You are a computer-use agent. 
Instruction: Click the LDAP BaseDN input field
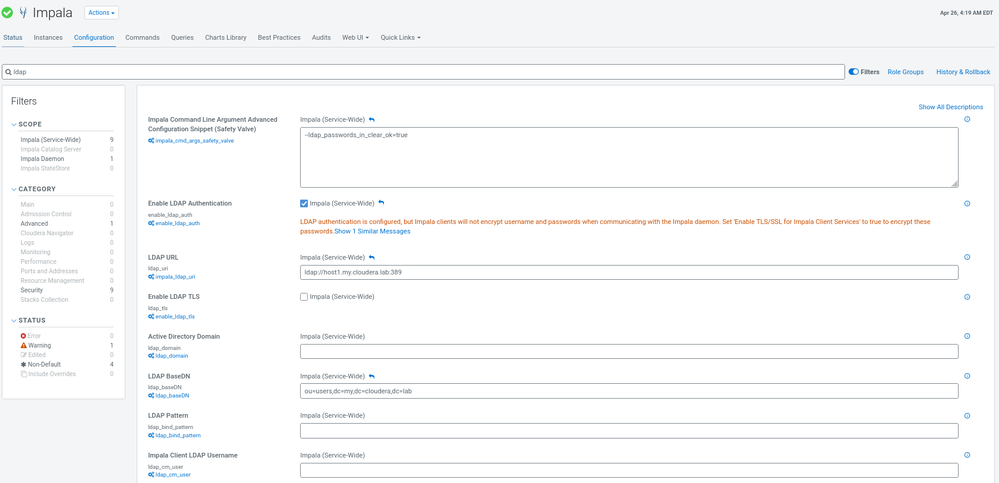point(629,391)
